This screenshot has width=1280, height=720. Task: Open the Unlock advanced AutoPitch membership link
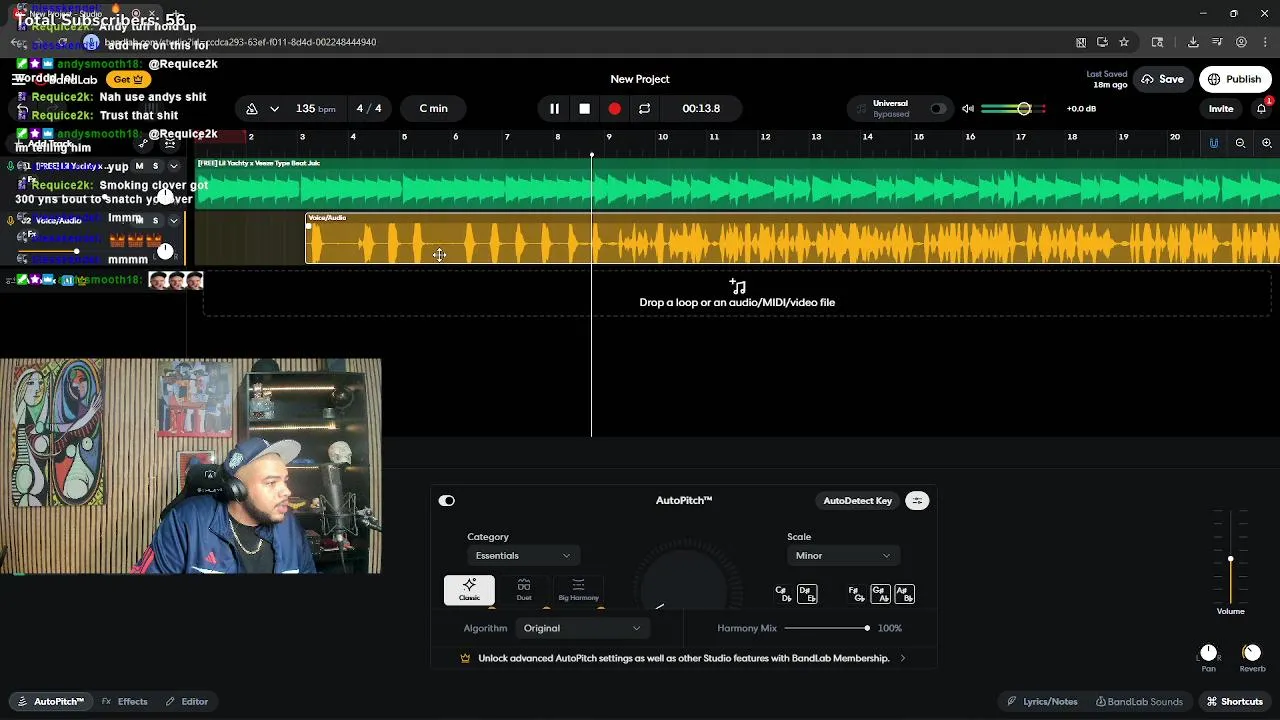tap(684, 658)
